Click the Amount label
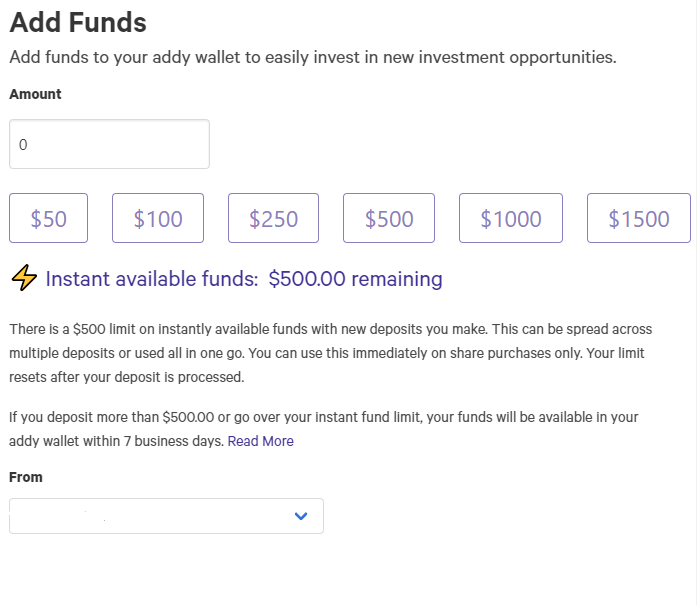The width and height of the screenshot is (697, 605). point(35,94)
